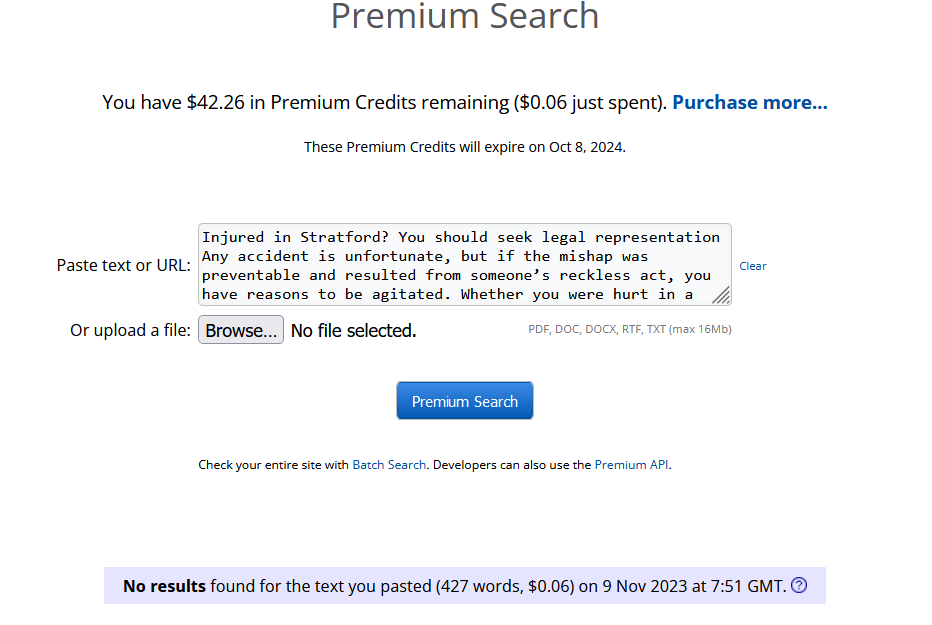
Task: Click the 'Or upload a file:' label
Action: click(130, 330)
